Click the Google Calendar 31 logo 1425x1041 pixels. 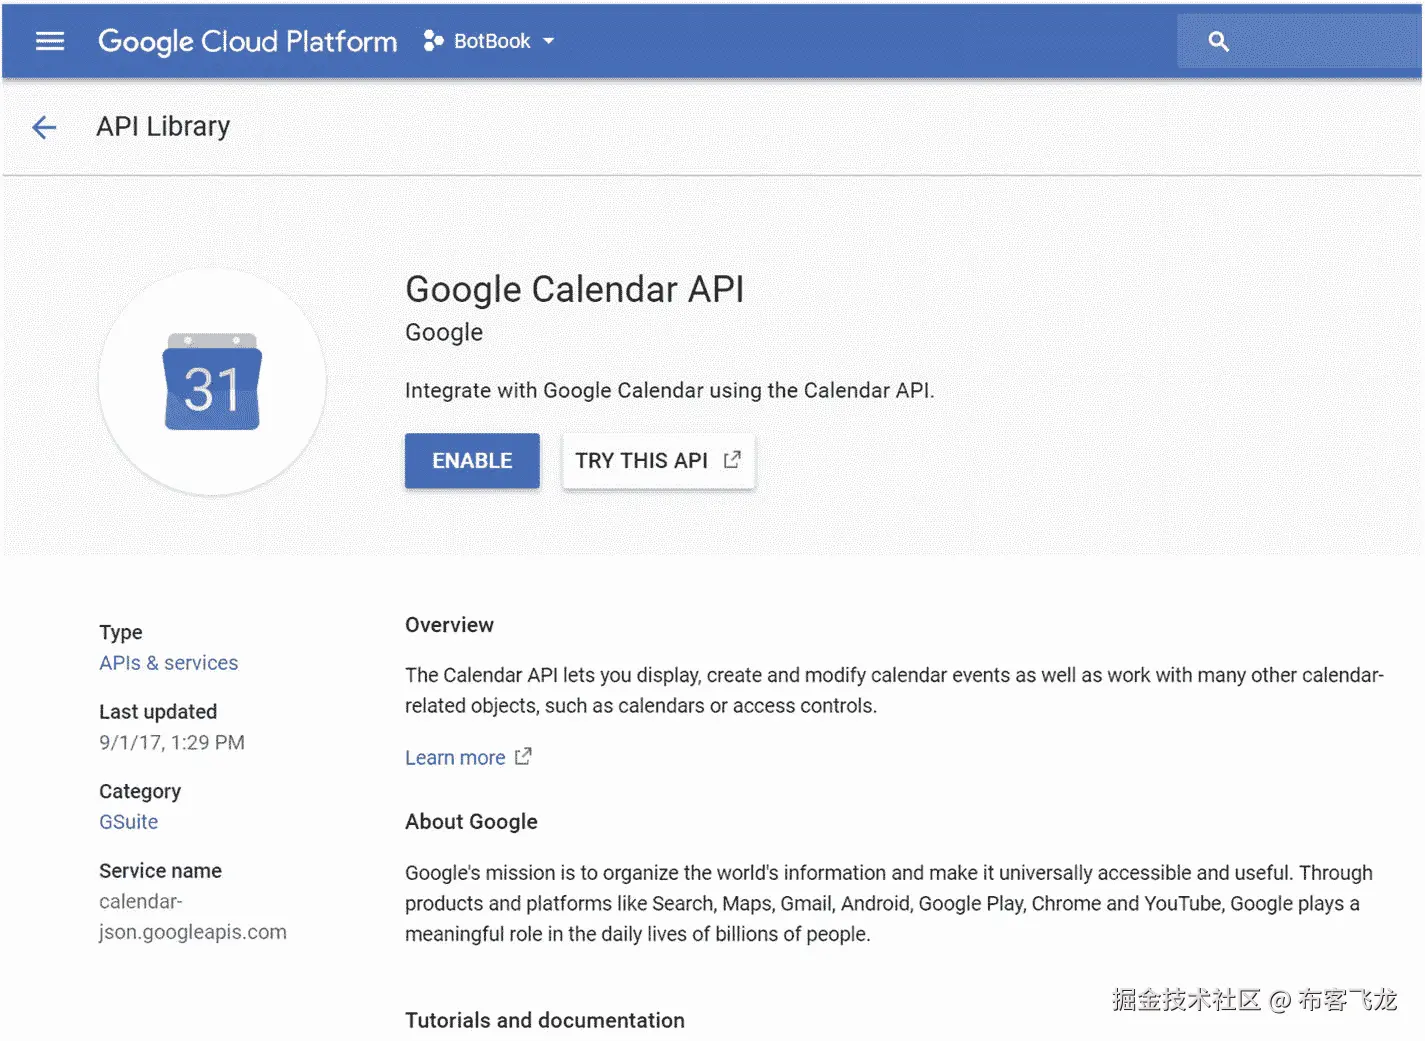pos(212,383)
